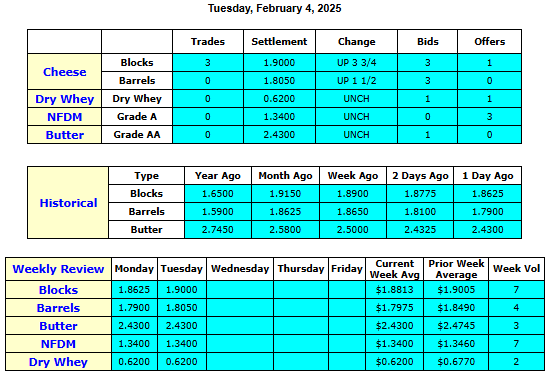The height and width of the screenshot is (377, 546).
Task: Select the Settlement column header
Action: (x=279, y=41)
